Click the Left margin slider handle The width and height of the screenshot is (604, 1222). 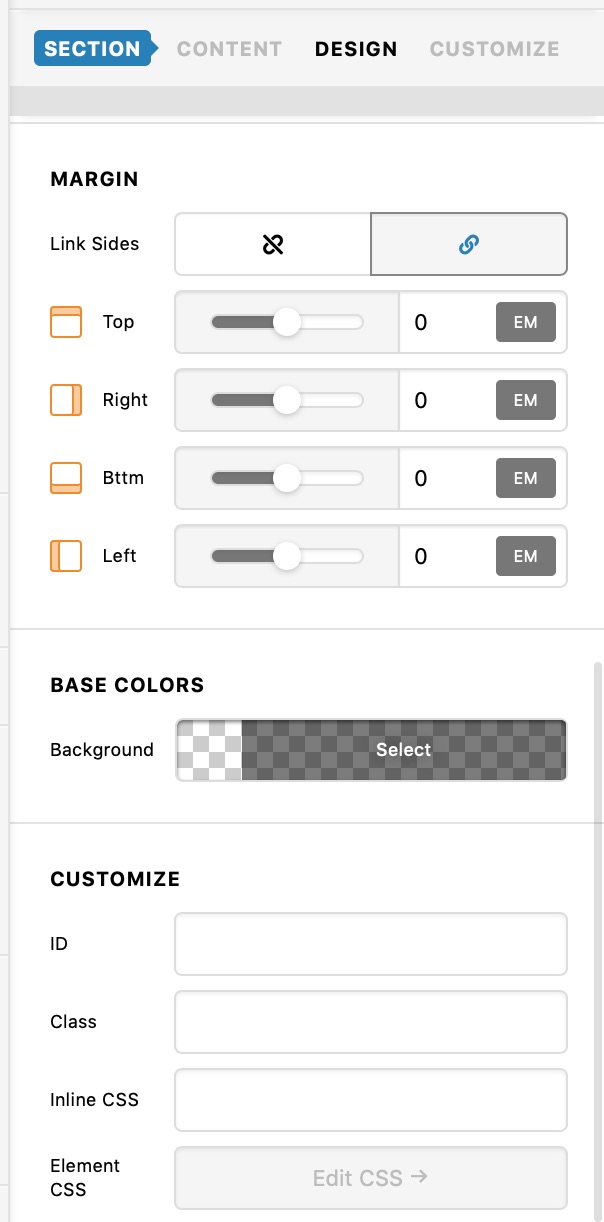click(287, 556)
